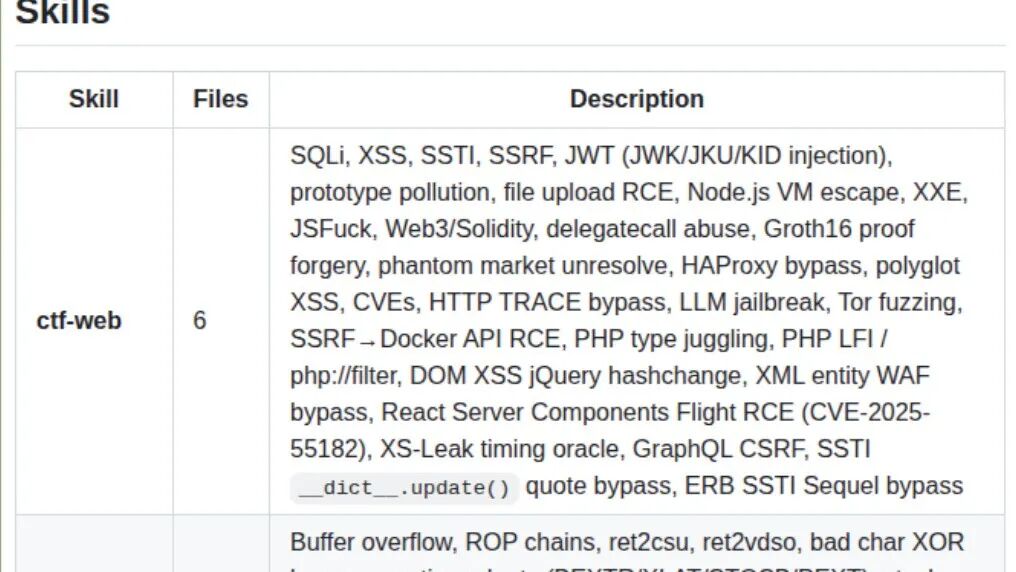This screenshot has width=1016, height=572.
Task: Click the XML entity WAF text
Action: click(842, 376)
